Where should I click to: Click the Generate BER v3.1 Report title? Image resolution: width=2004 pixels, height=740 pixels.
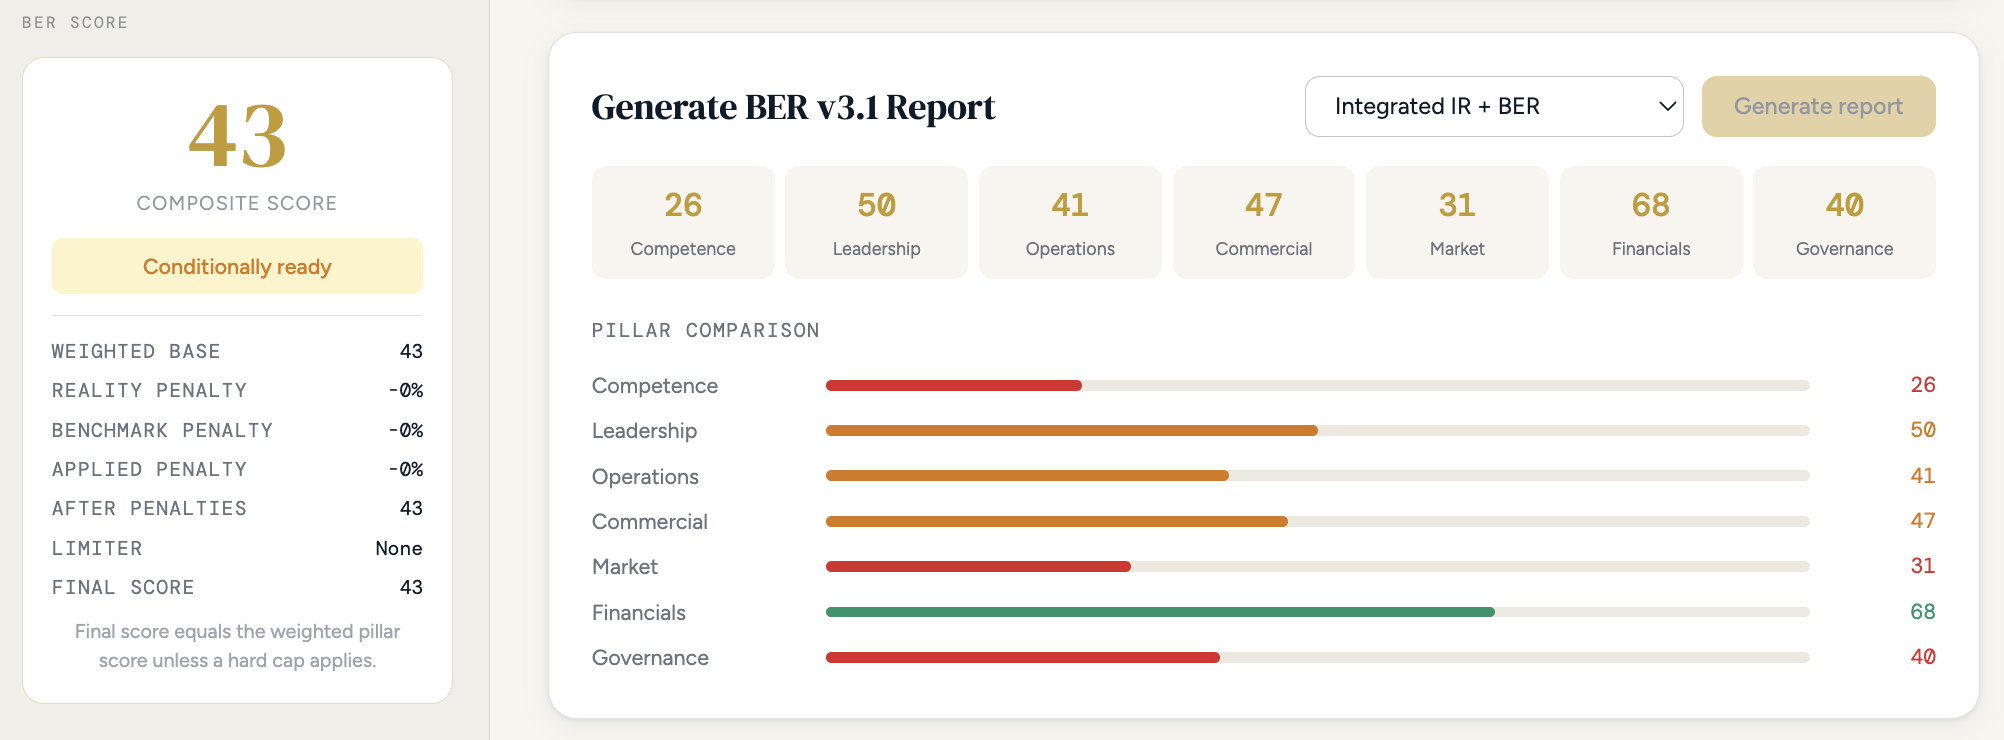pos(793,107)
